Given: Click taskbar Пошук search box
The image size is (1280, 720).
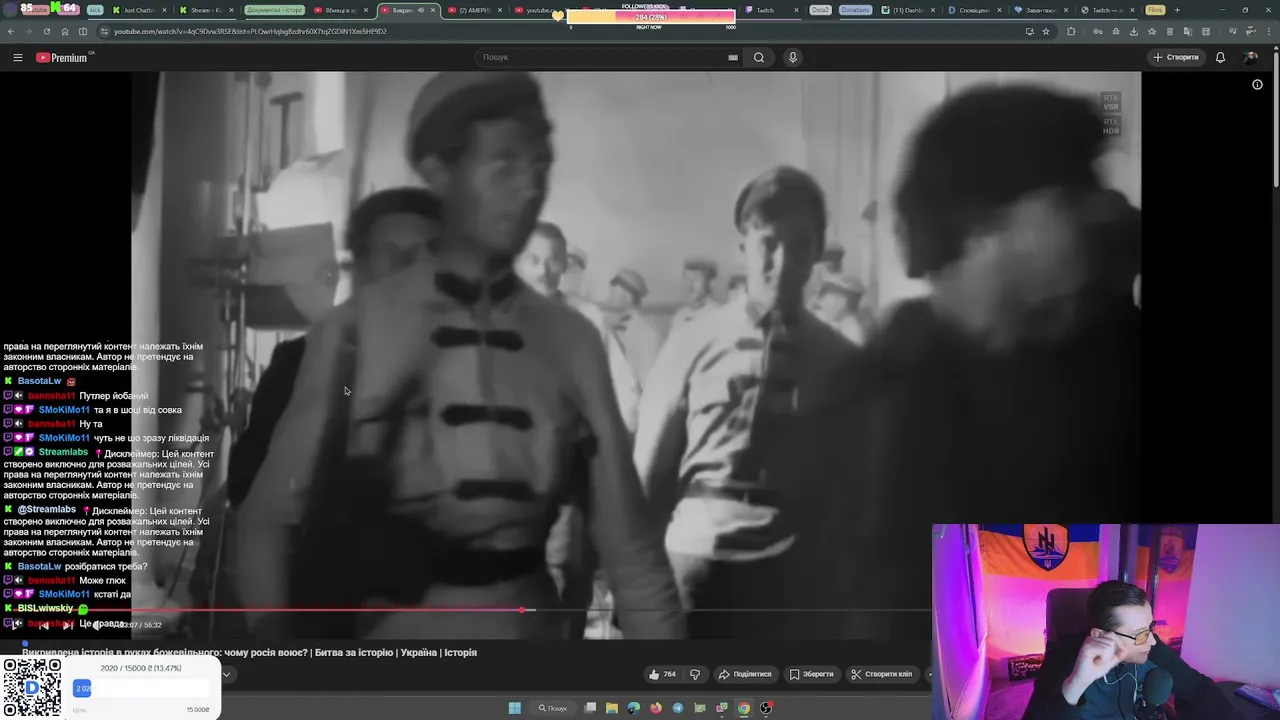Looking at the screenshot, I should pyautogui.click(x=553, y=708).
